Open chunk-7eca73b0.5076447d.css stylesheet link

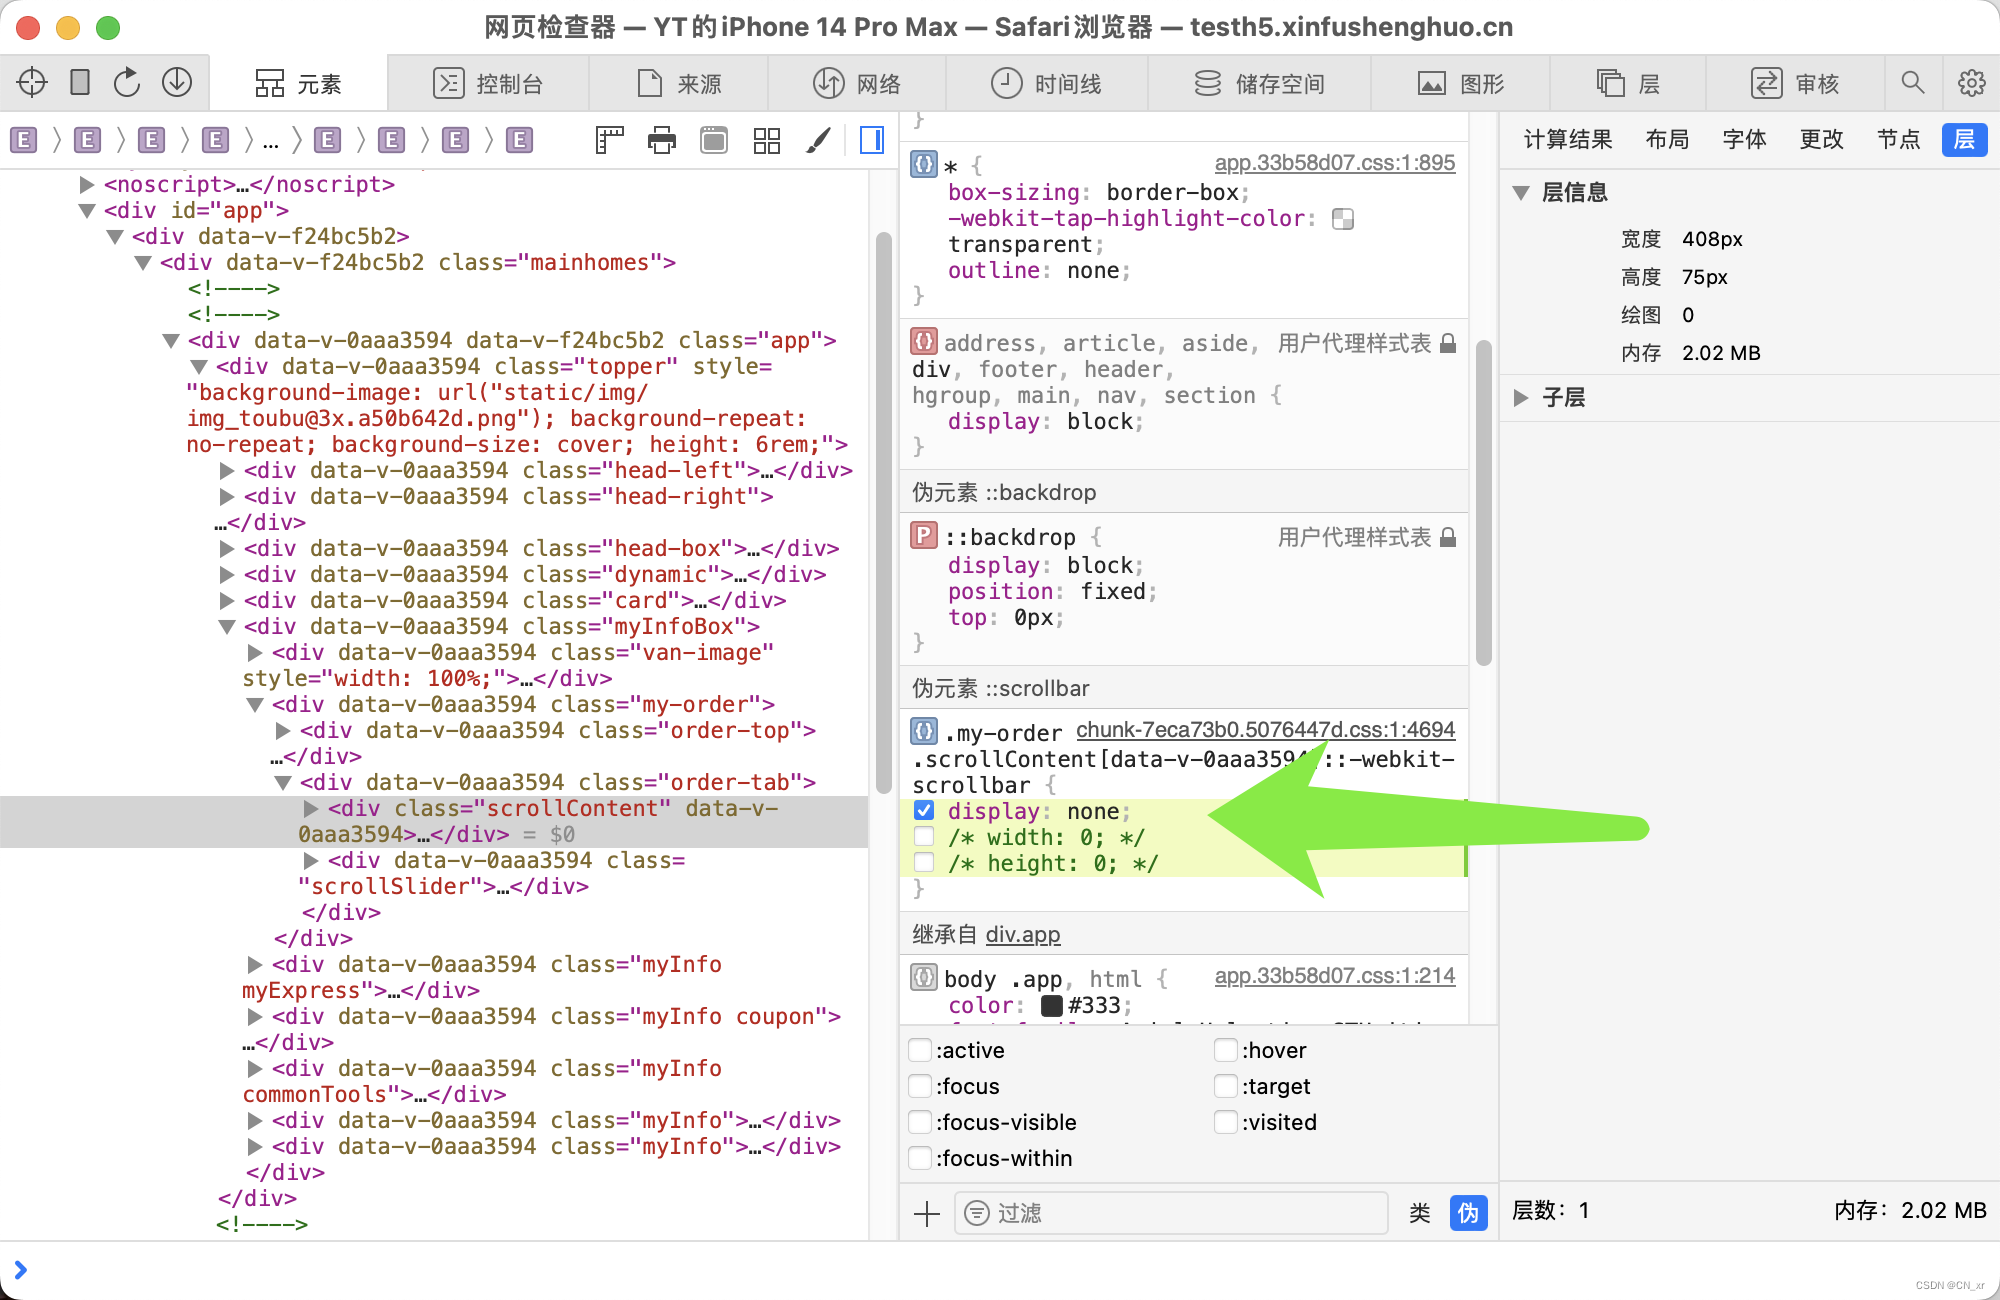(1265, 731)
